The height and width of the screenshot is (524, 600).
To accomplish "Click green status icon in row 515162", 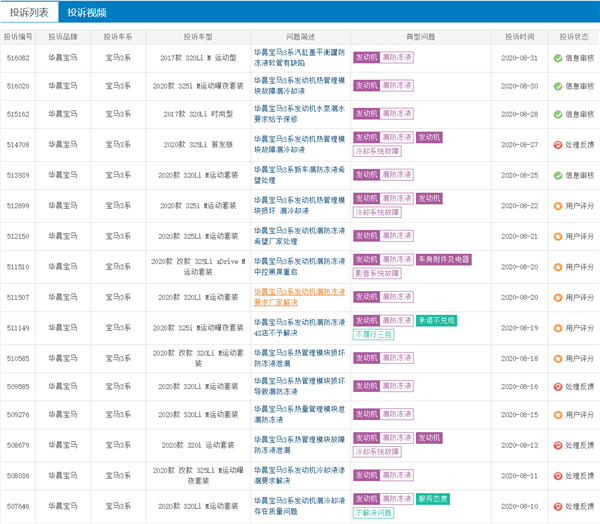I will tap(558, 115).
